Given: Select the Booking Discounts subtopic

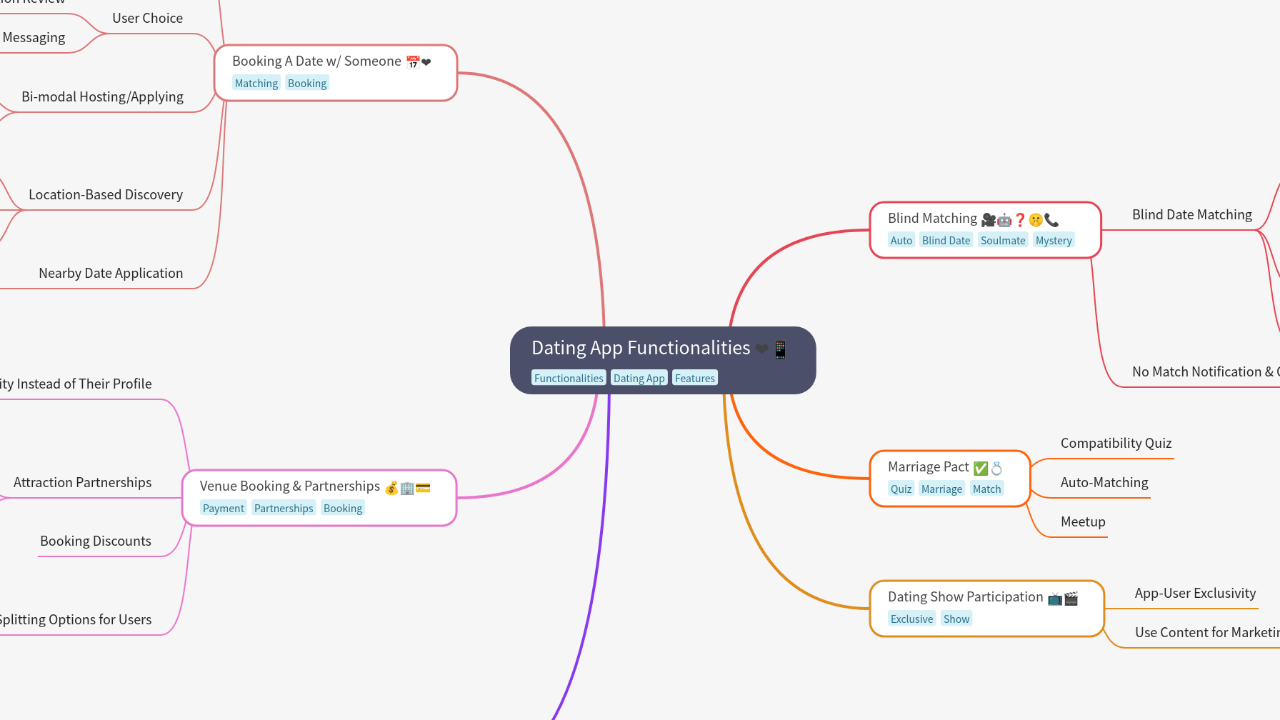Looking at the screenshot, I should coord(96,541).
